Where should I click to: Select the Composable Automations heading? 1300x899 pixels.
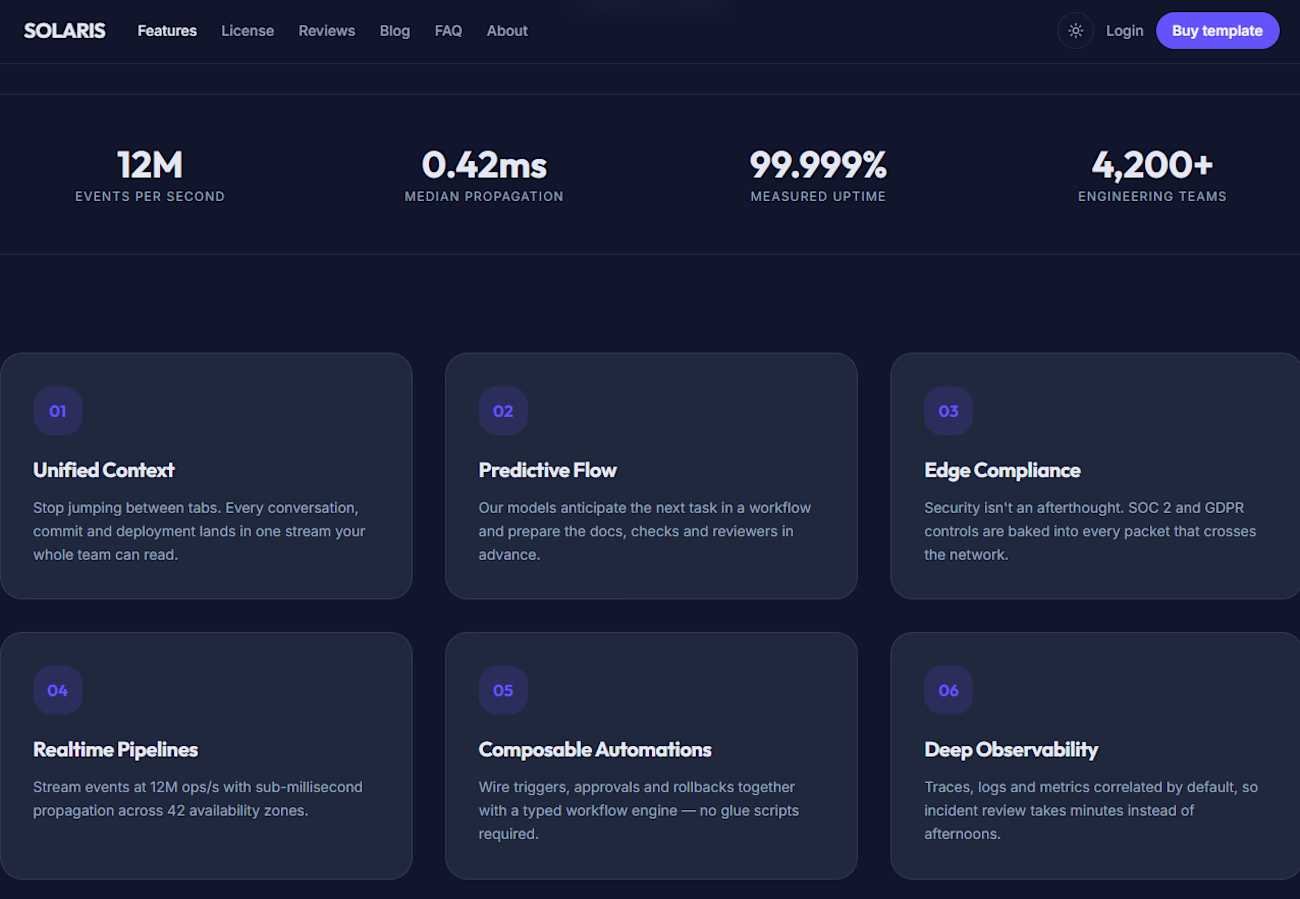tap(595, 749)
